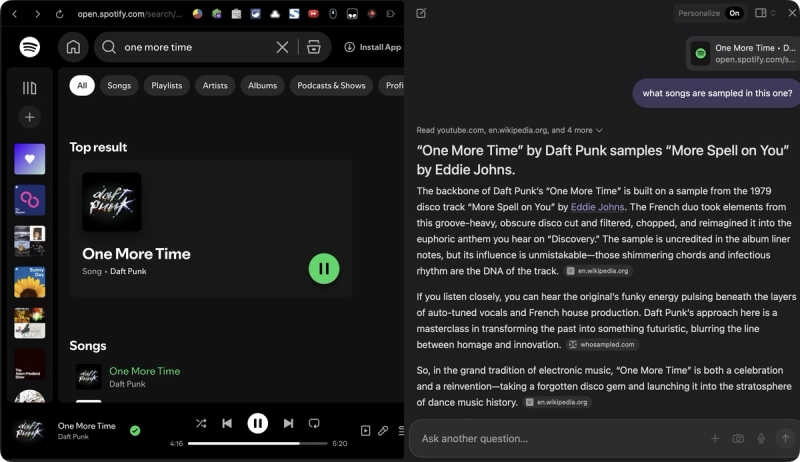
Task: Click the now-playing One More Time title
Action: [x=86, y=426]
